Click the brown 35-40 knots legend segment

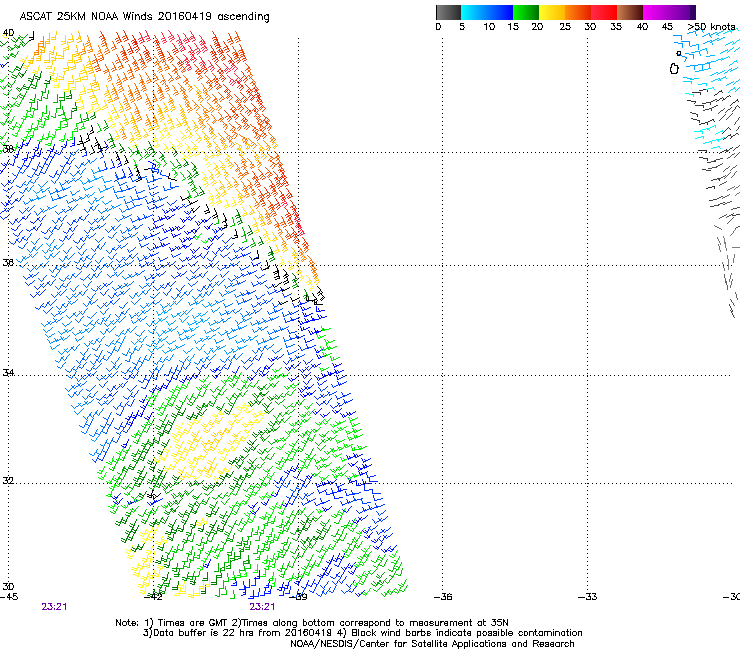tap(630, 12)
